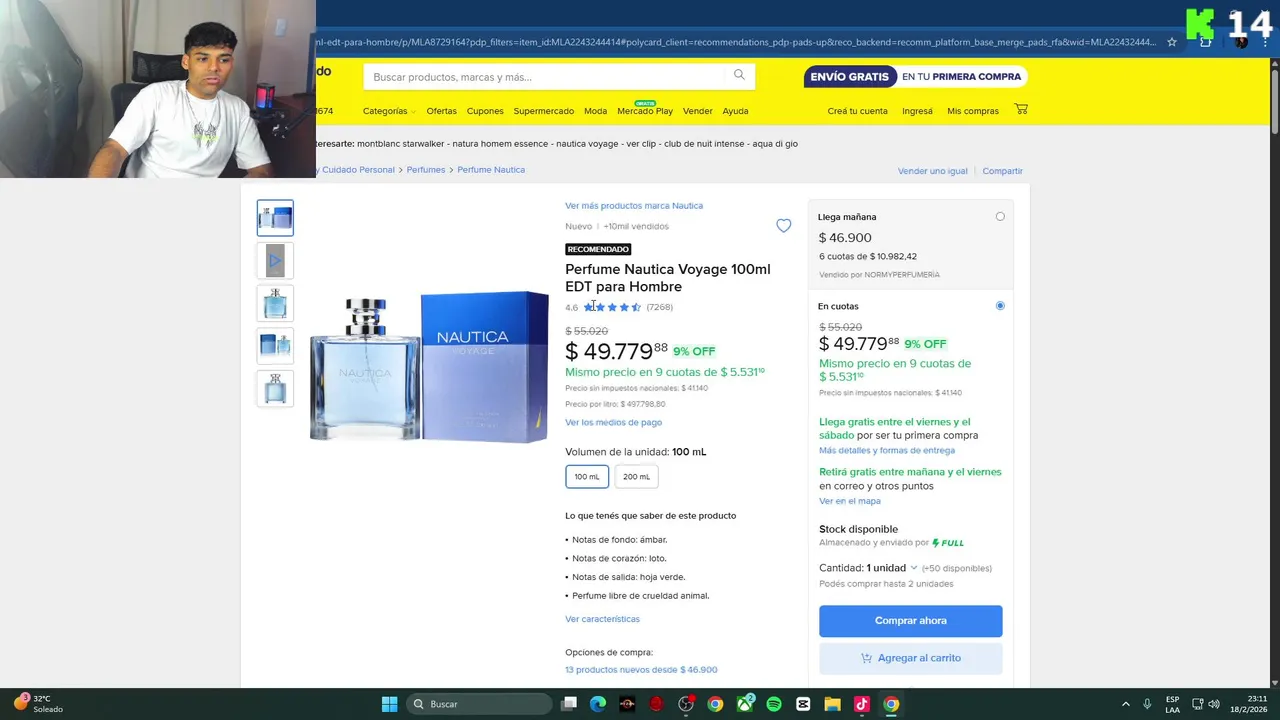Select the Llega mañana purchase option
This screenshot has height=720, width=1280.
pos(1000,216)
